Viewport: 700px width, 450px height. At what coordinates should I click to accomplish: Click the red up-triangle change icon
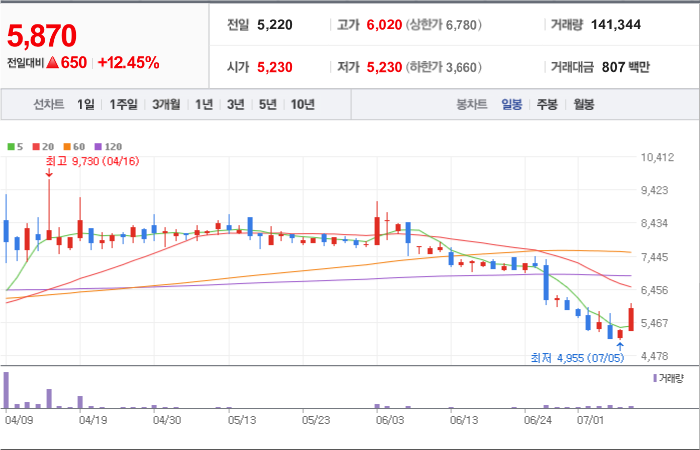[53, 63]
